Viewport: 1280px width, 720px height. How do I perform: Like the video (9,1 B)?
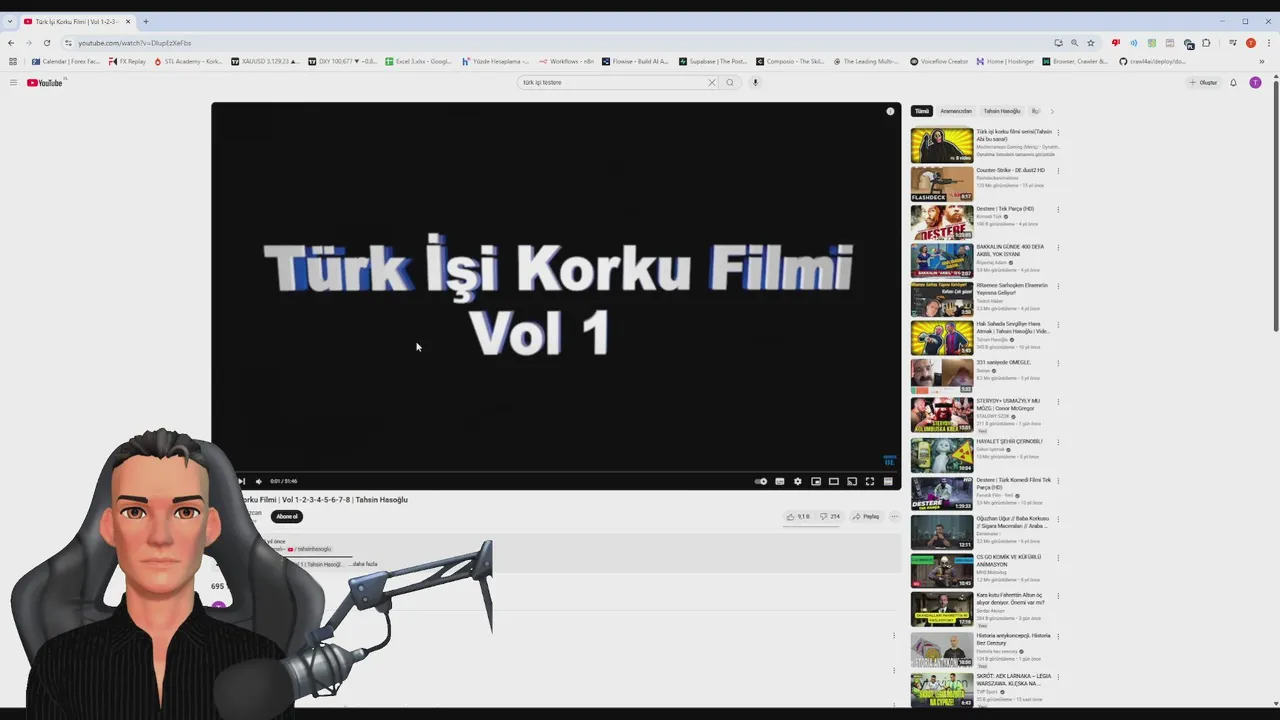pos(798,517)
